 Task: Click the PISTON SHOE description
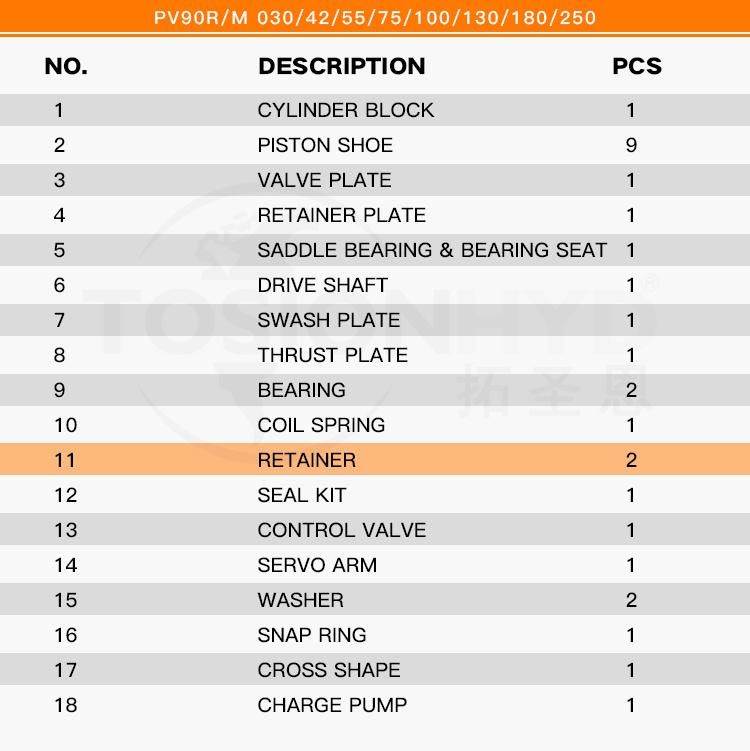click(325, 145)
